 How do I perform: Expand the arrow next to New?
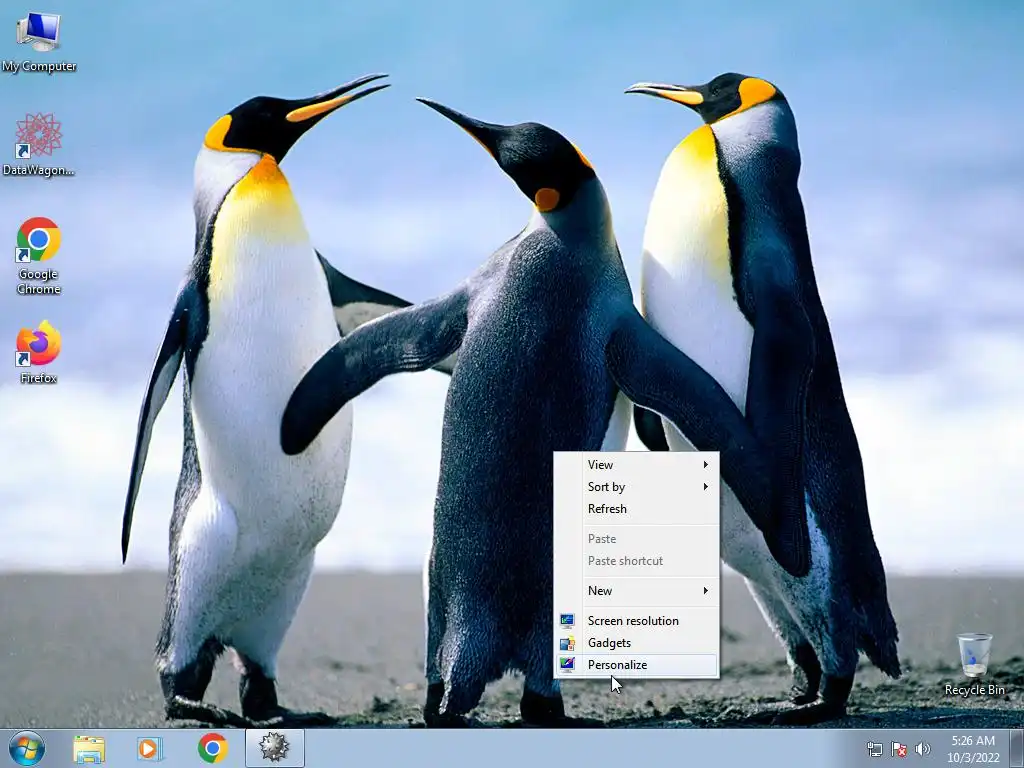coord(705,591)
